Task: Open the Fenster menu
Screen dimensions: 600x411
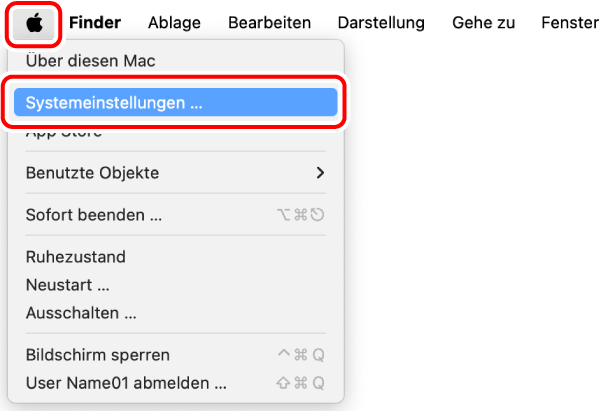Action: tap(569, 22)
